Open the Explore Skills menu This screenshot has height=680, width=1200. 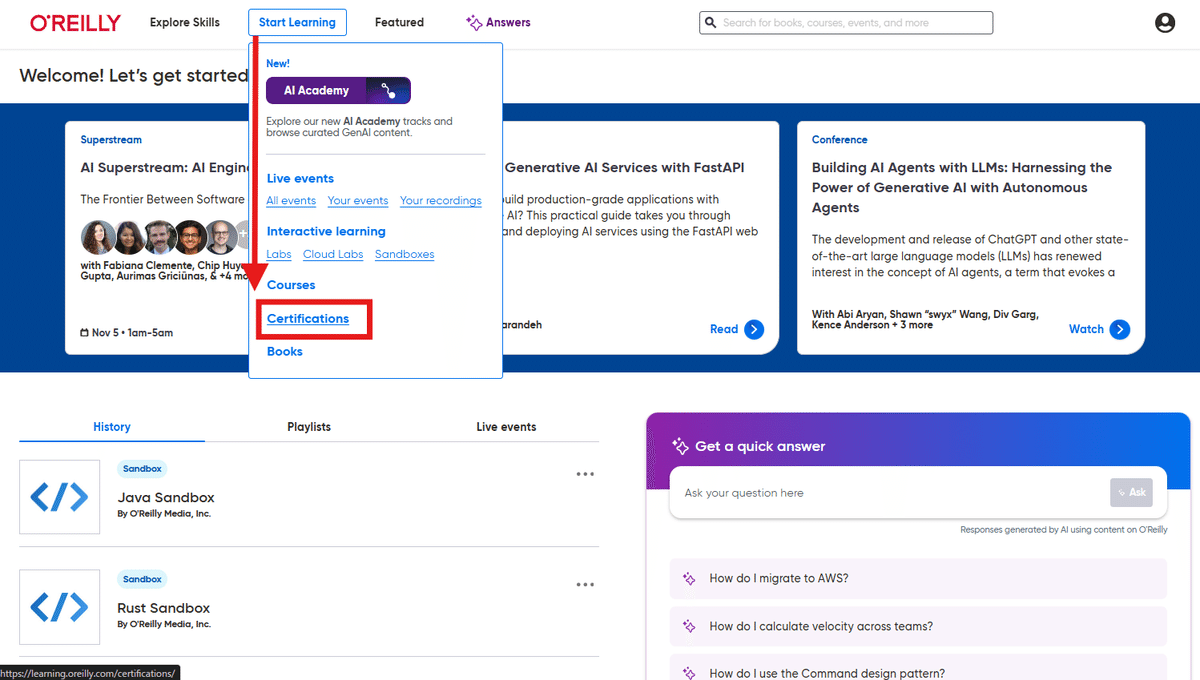tap(184, 22)
